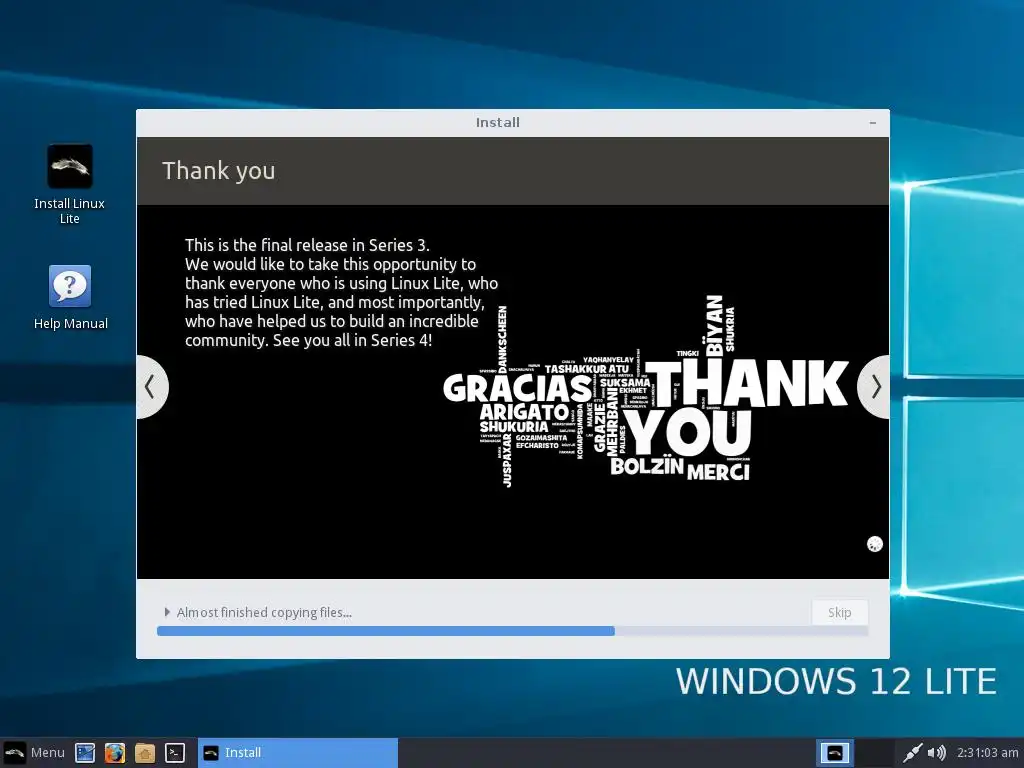Viewport: 1024px width, 768px height.
Task: Open the network connection tray icon
Action: 912,753
